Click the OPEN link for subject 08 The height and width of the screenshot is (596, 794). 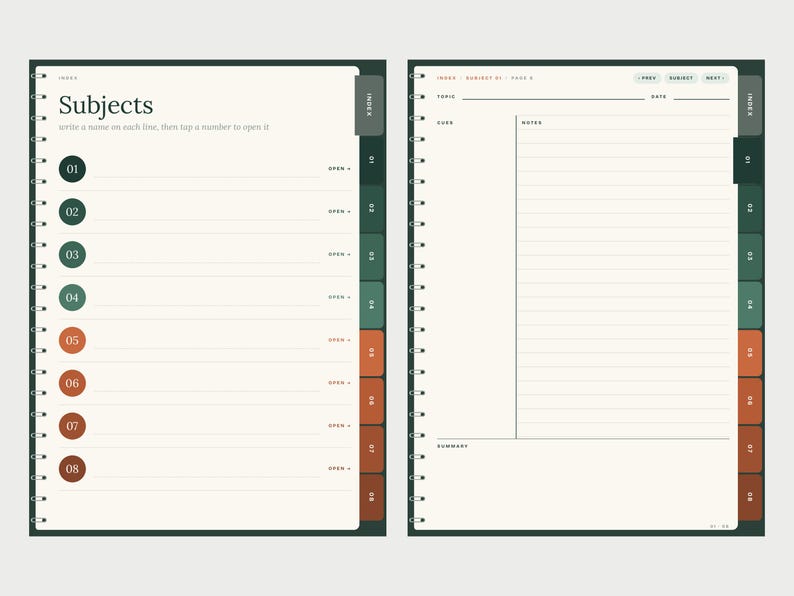[339, 468]
